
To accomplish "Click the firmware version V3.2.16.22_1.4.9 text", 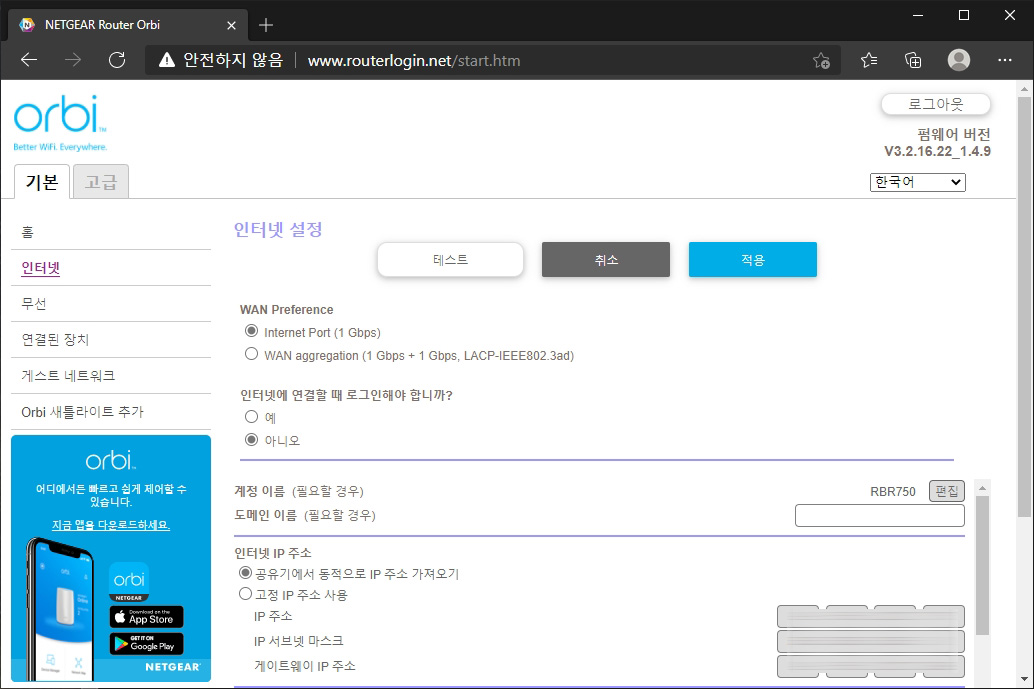I will [x=937, y=152].
